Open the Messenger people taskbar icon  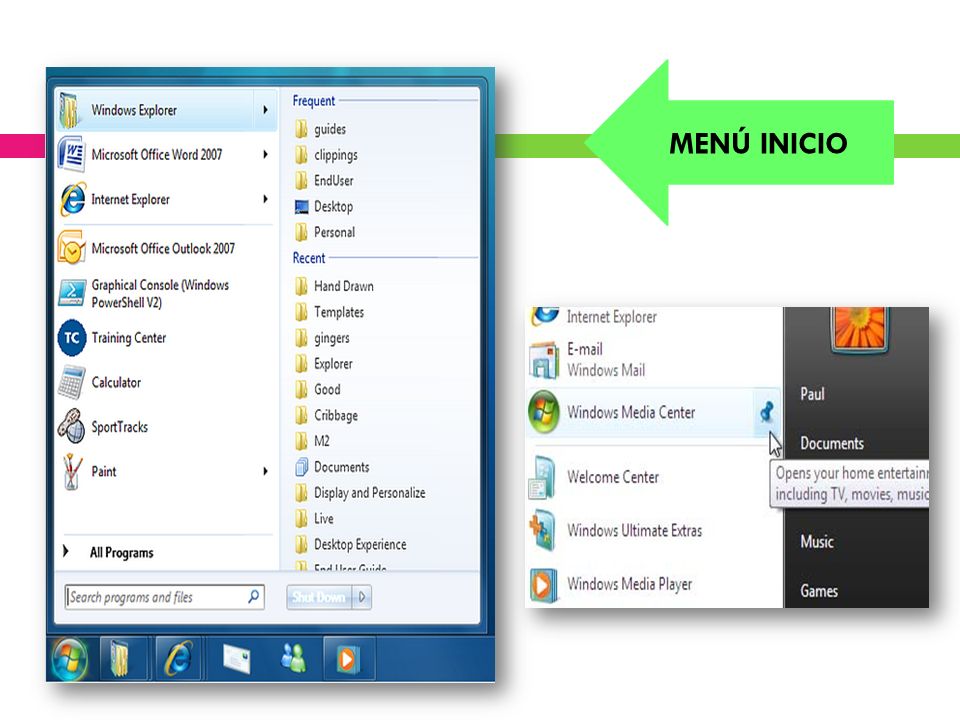click(293, 659)
